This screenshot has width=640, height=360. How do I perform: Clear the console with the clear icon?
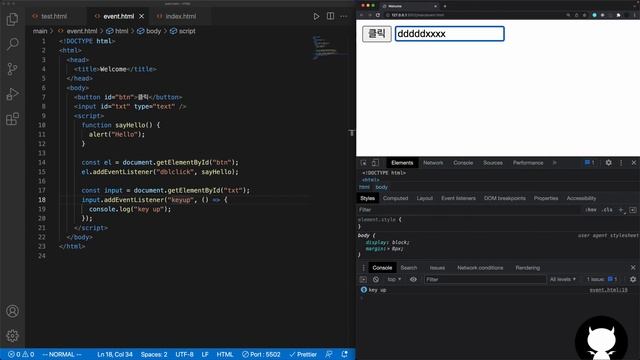(x=376, y=280)
